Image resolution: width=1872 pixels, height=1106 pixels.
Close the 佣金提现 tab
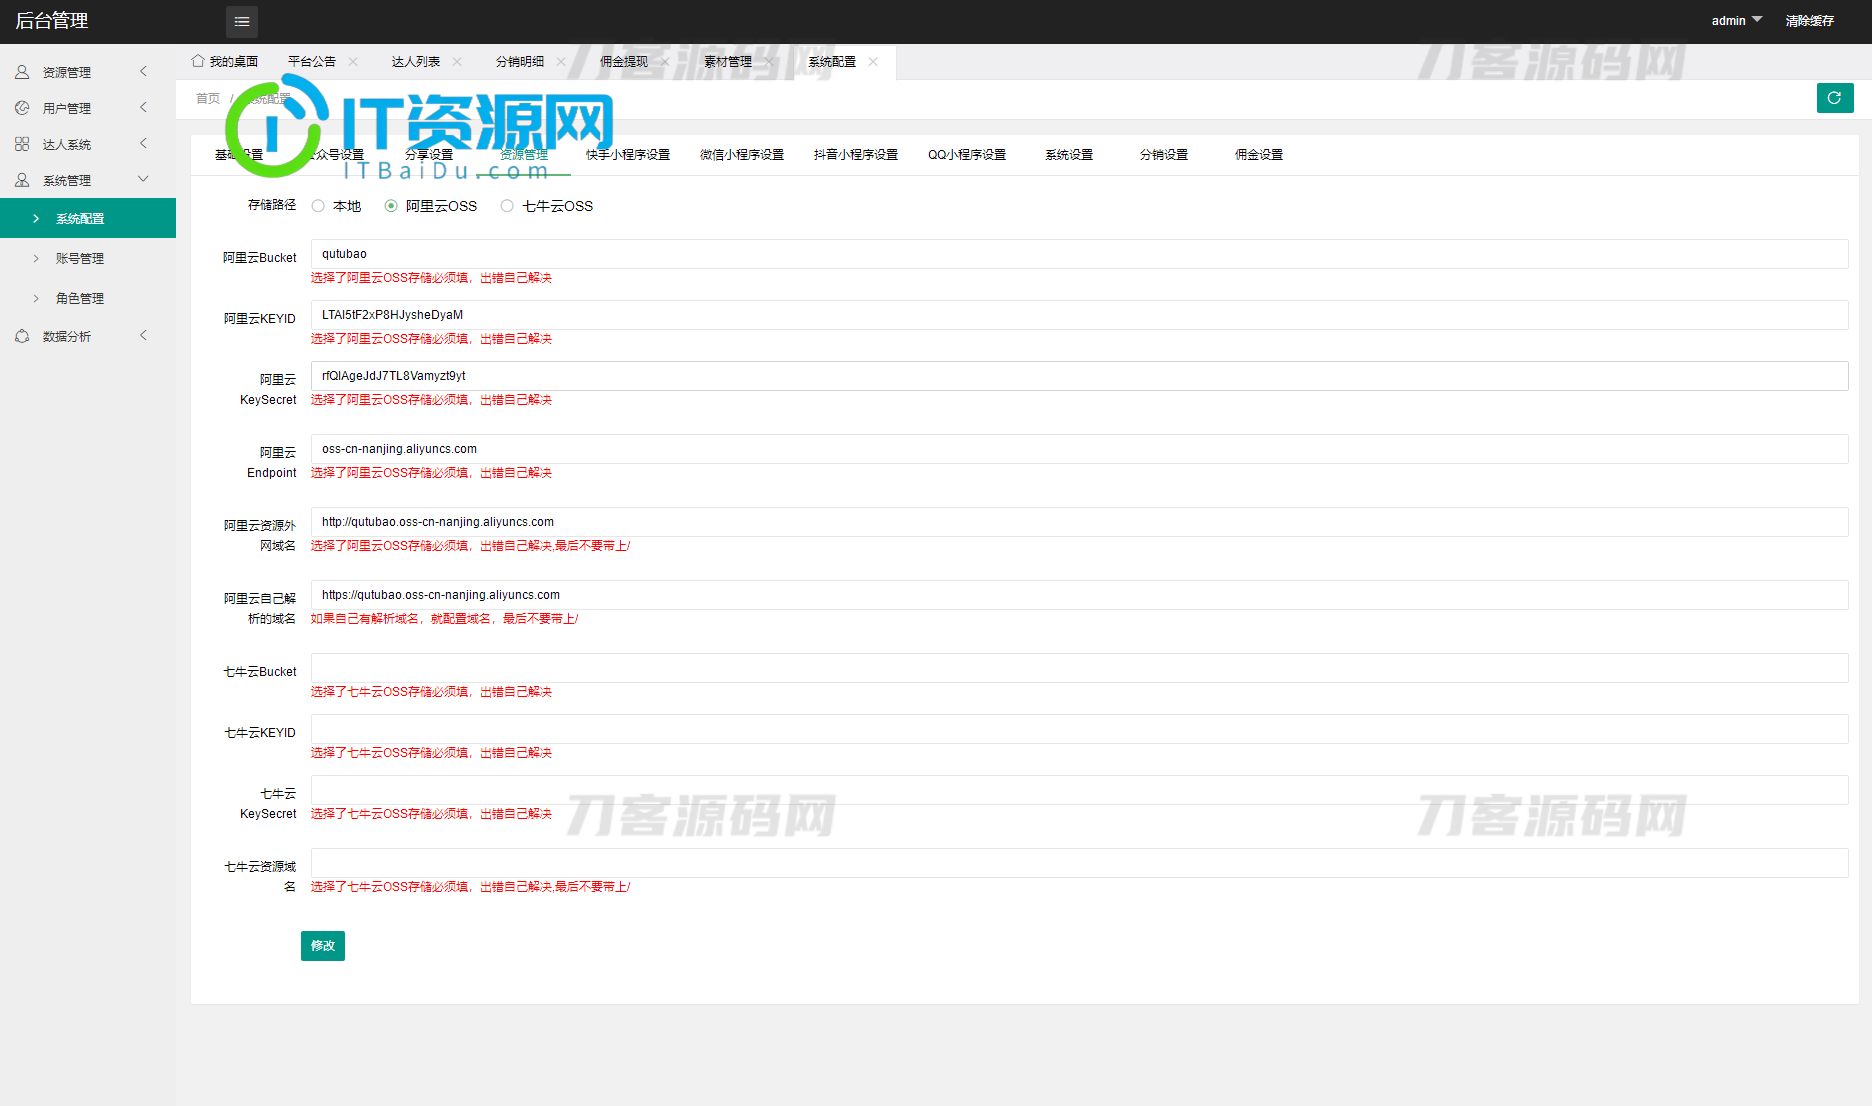pyautogui.click(x=665, y=62)
